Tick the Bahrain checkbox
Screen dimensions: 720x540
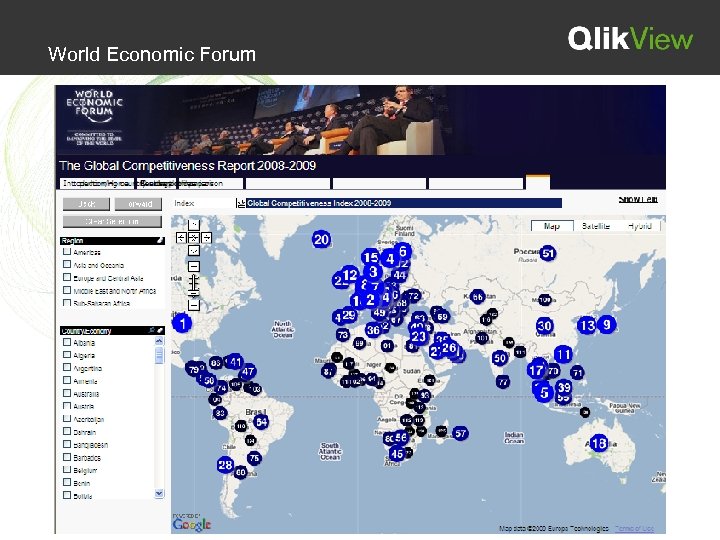(67, 432)
